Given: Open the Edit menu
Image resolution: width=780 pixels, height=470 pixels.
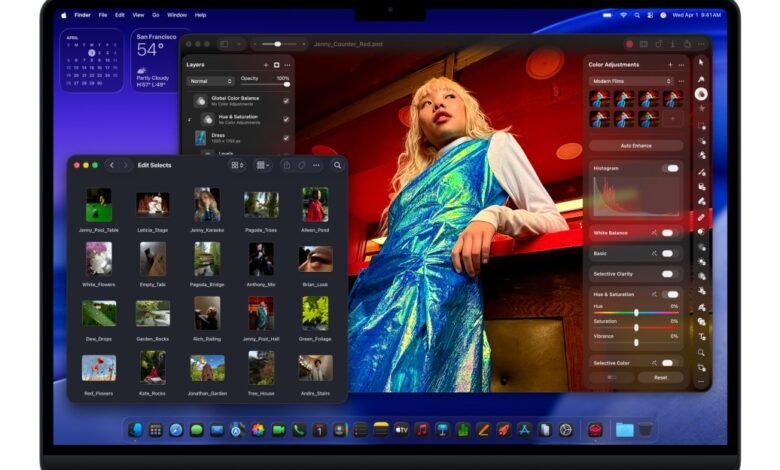Looking at the screenshot, I should 120,15.
